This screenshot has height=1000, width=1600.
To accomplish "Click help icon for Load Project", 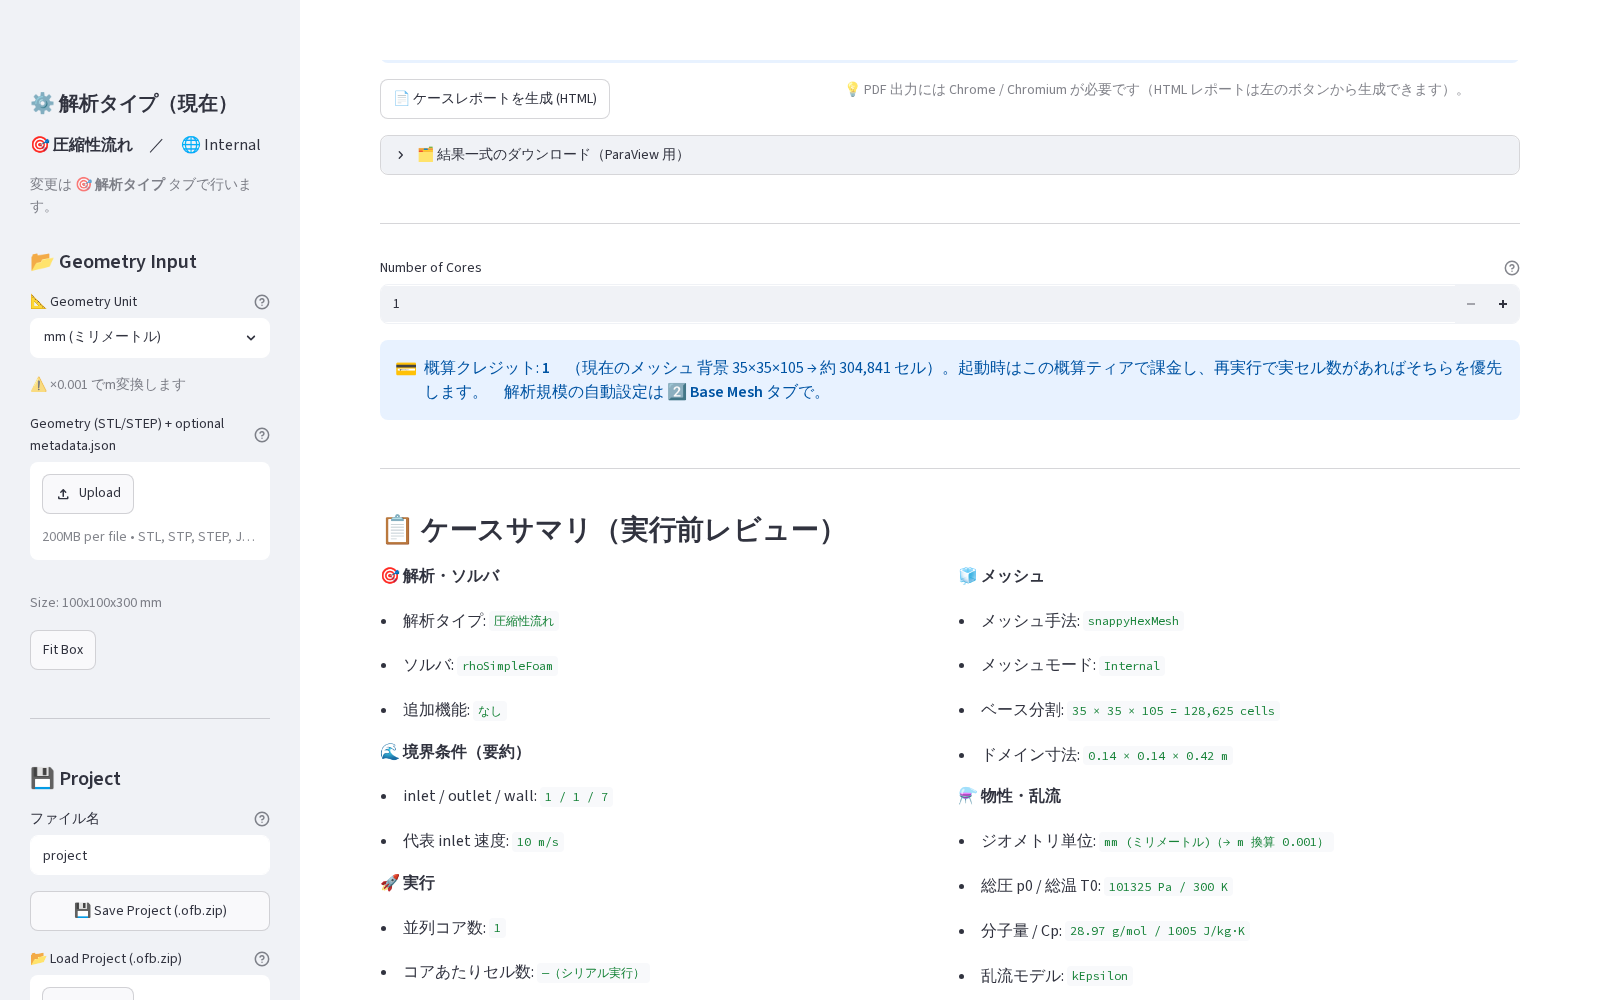I will pyautogui.click(x=262, y=959).
